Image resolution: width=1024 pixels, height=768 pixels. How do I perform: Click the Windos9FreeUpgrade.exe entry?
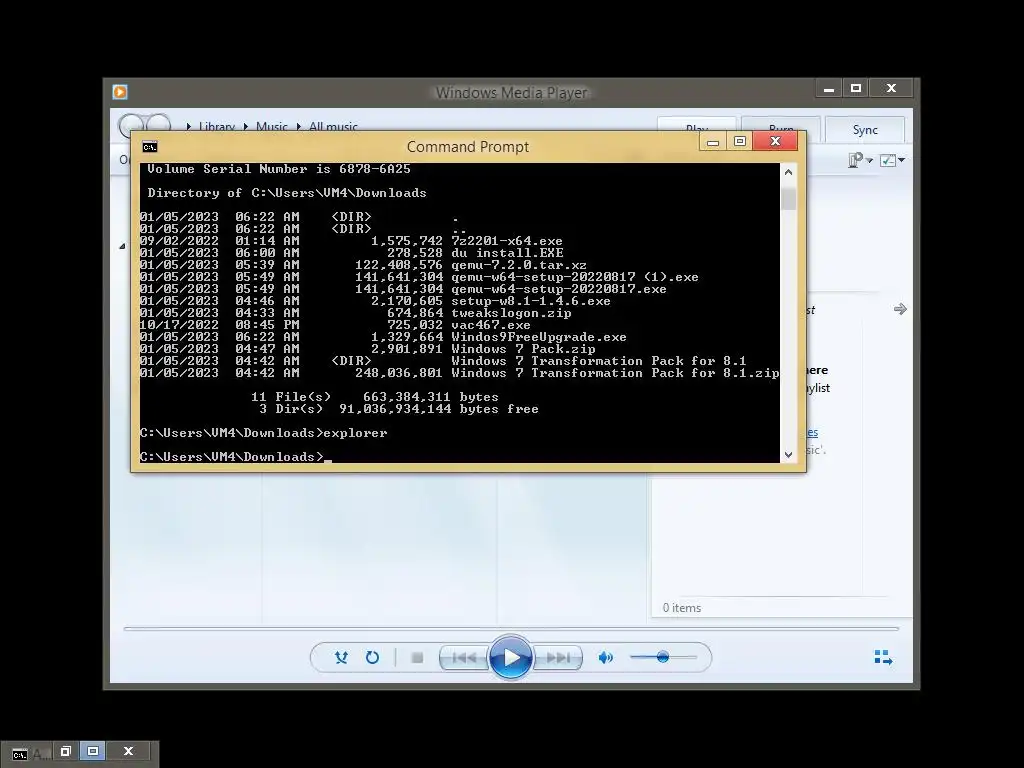539,337
